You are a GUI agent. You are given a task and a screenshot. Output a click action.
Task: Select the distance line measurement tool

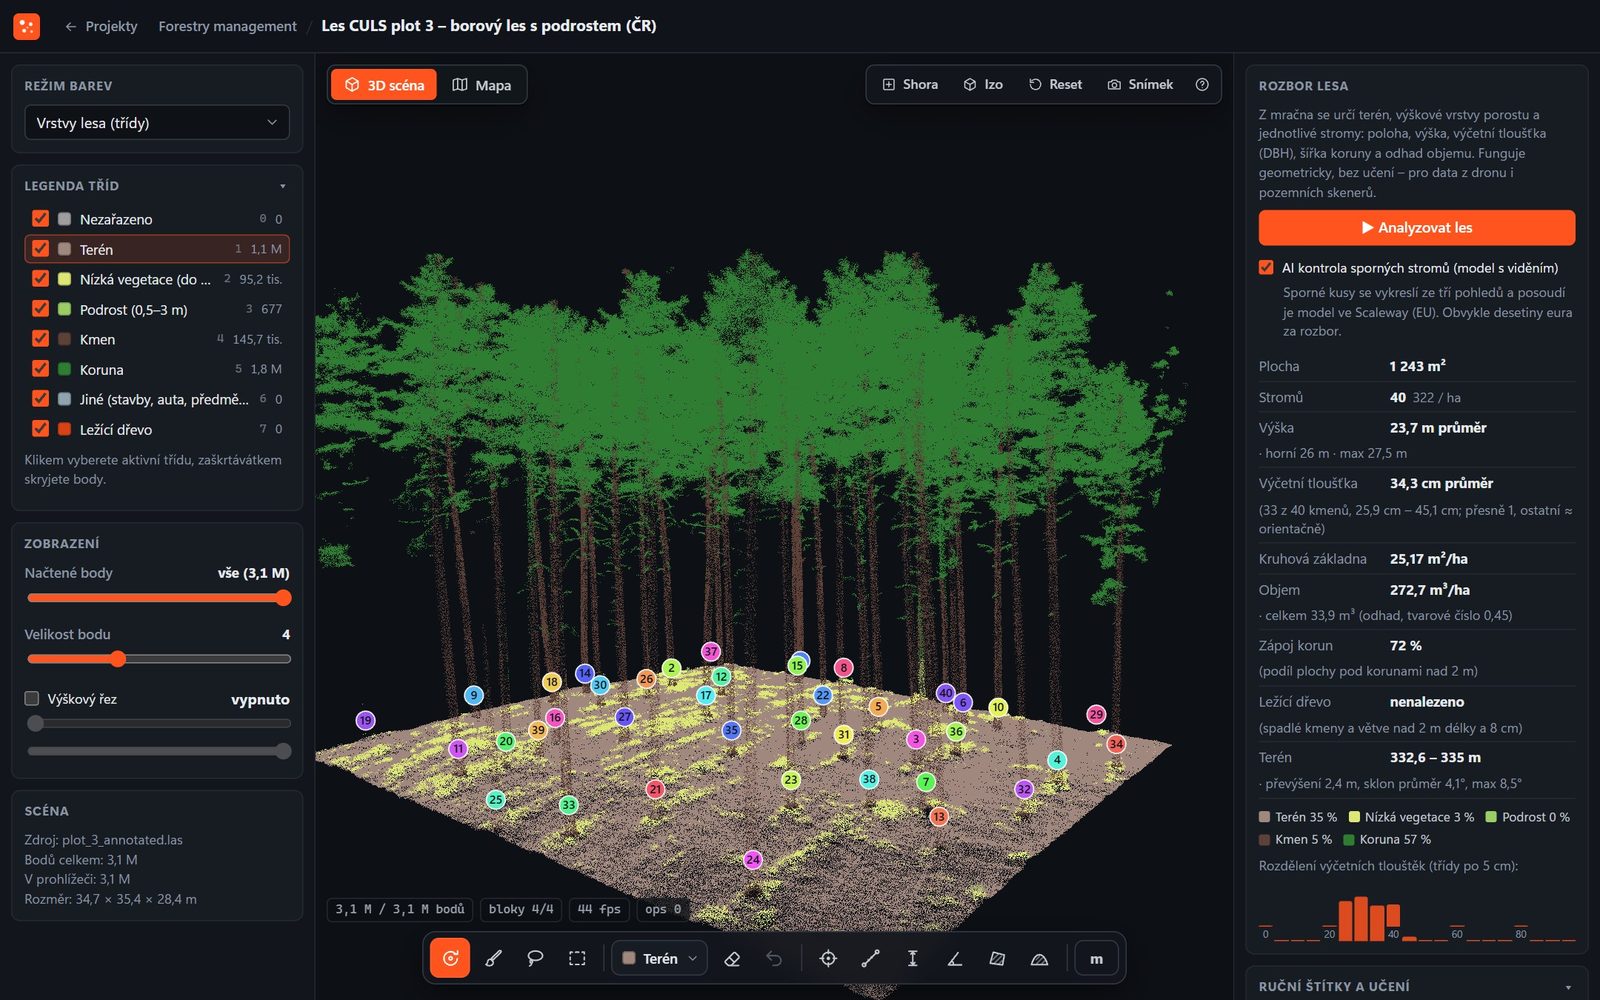870,958
